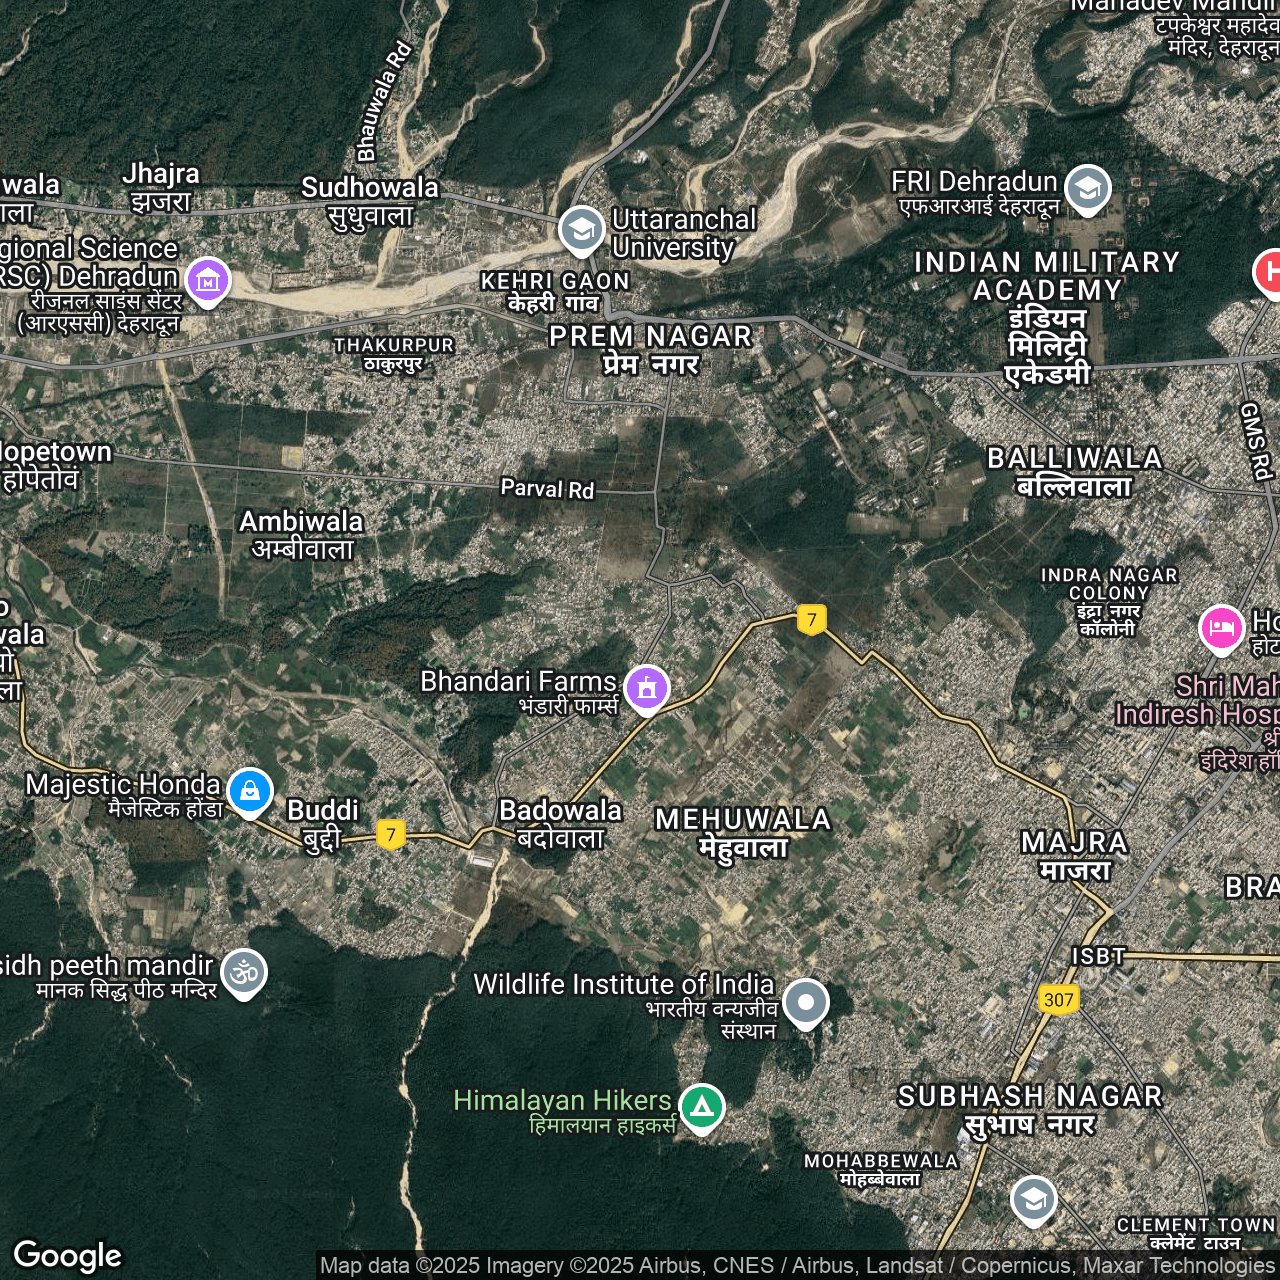Open the Regional Science Centre museum pin
Viewport: 1280px width, 1280px height.
pyautogui.click(x=208, y=281)
